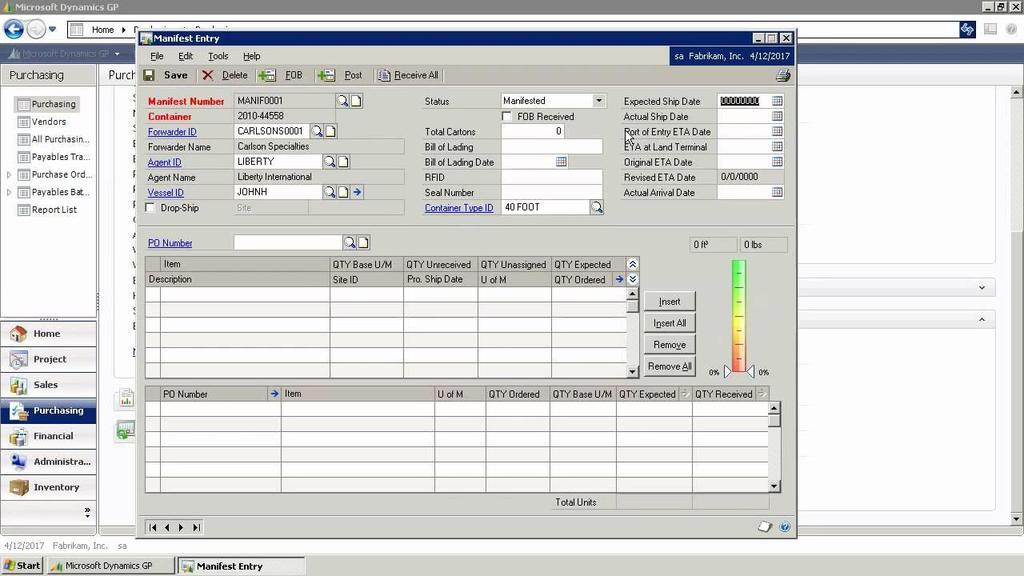Click the PO Number input field
The width and height of the screenshot is (1024, 576).
(x=287, y=242)
